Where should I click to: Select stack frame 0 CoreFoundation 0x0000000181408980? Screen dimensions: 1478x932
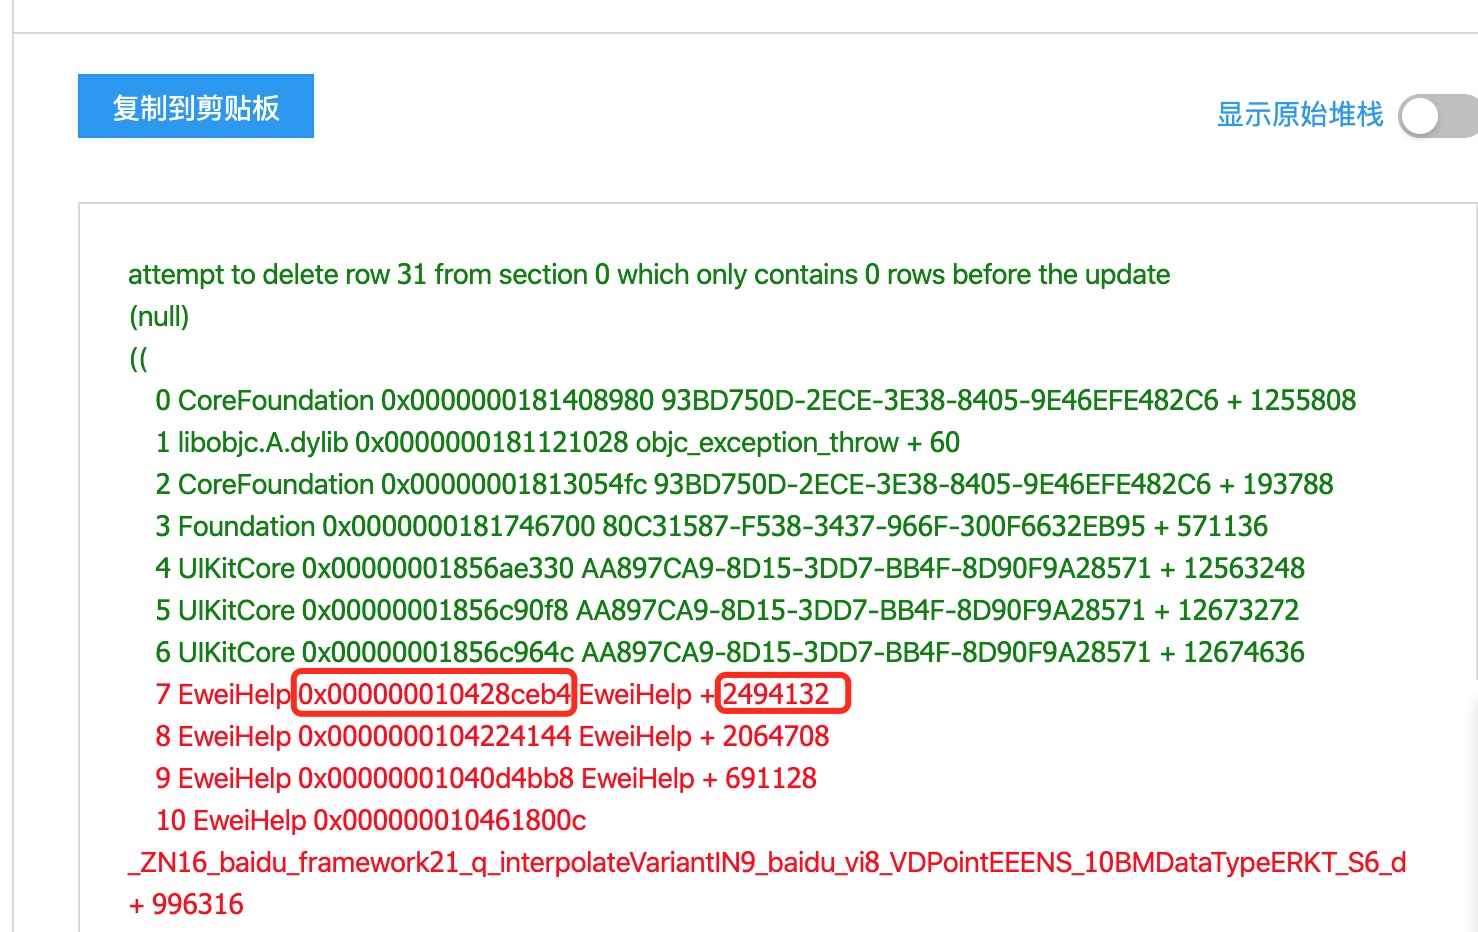click(756, 401)
